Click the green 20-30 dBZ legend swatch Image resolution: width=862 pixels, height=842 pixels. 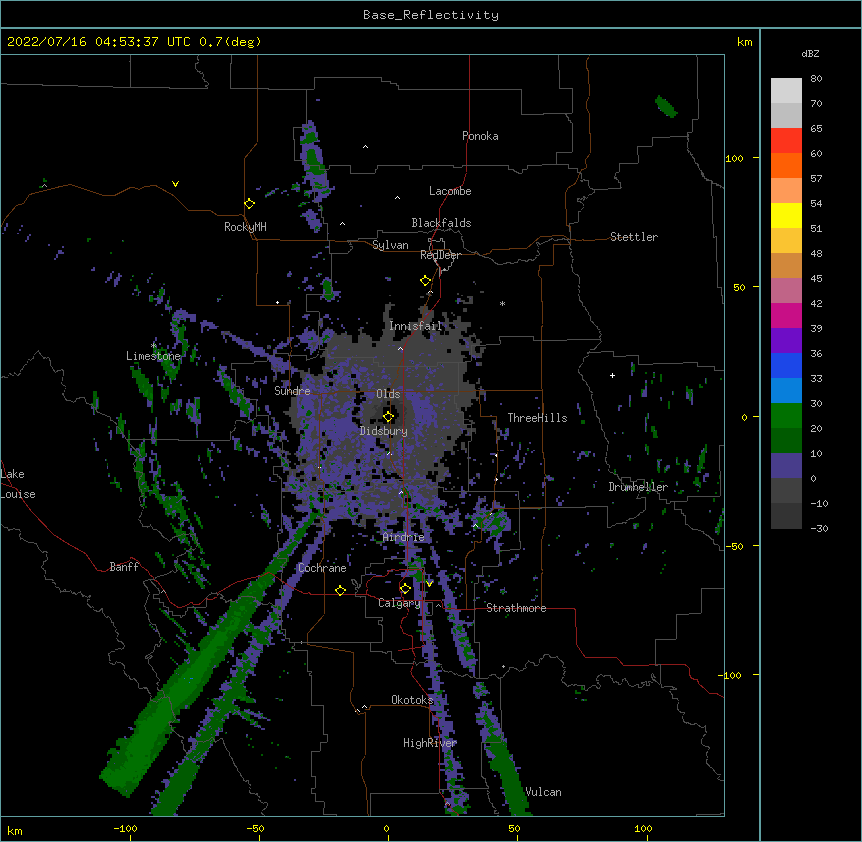786,416
